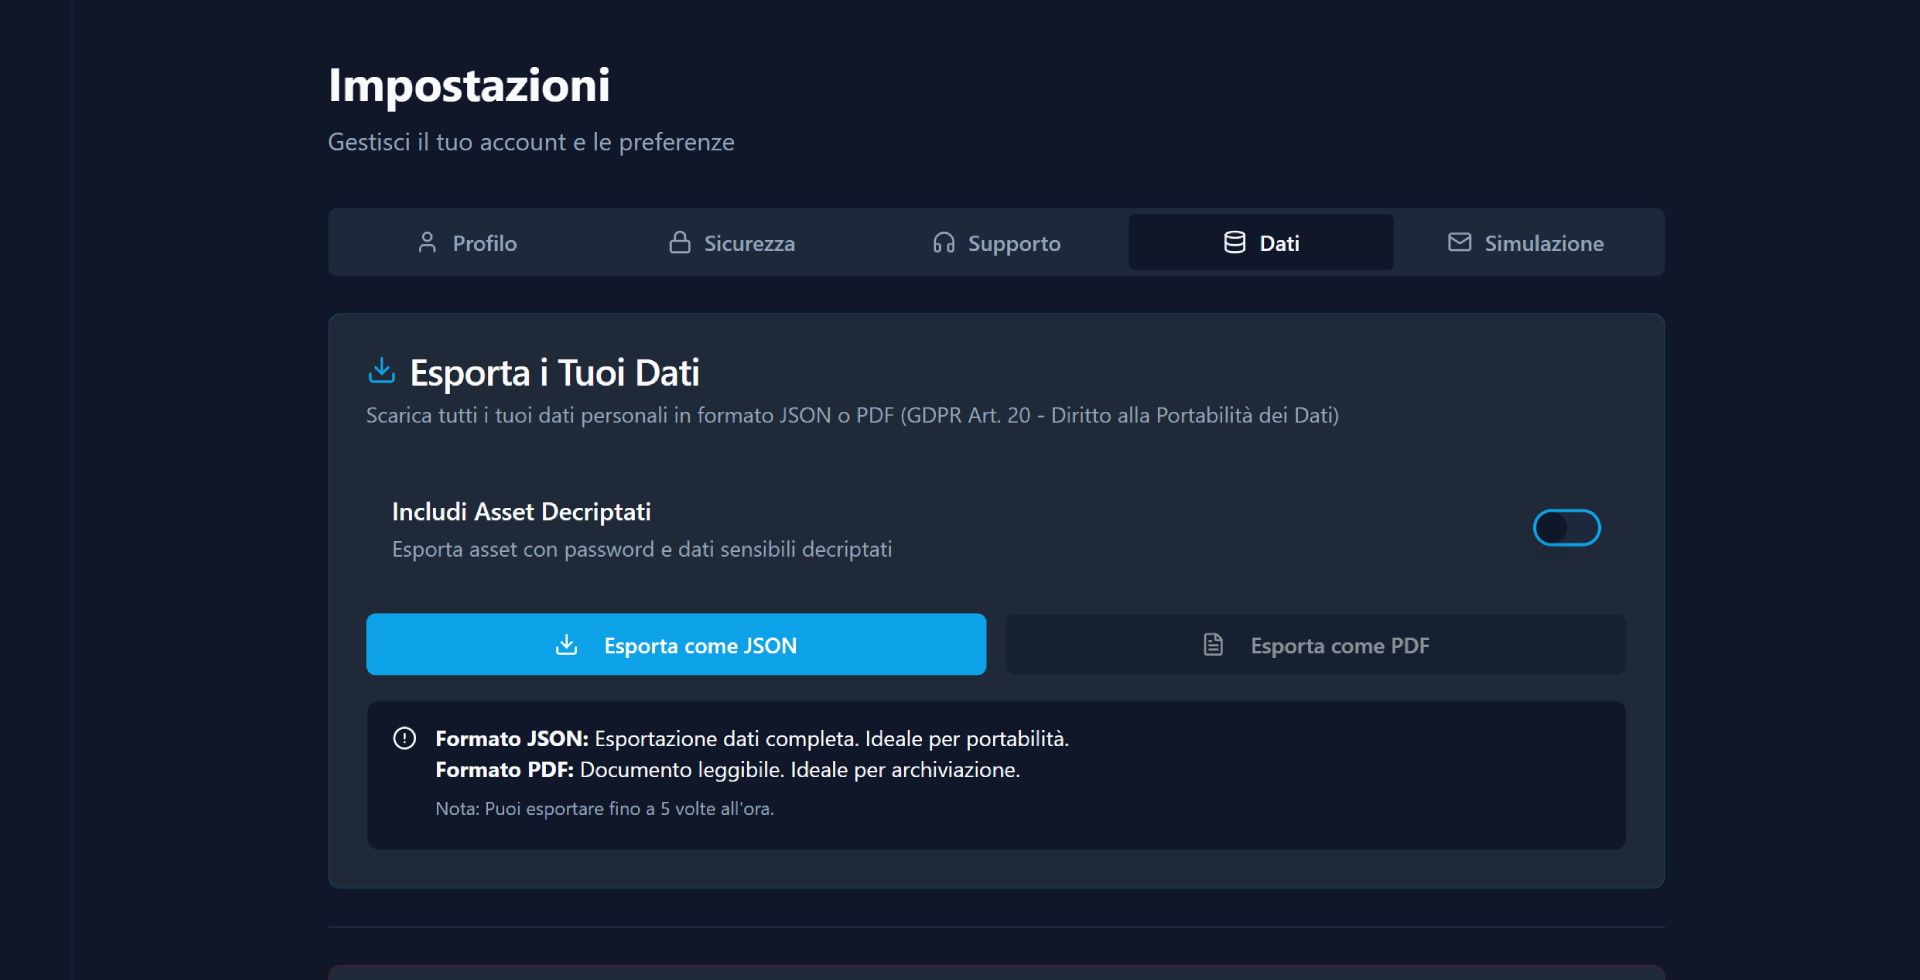This screenshot has width=1920, height=980.
Task: Click the 'Impostazioni' page heading
Action: [x=469, y=84]
